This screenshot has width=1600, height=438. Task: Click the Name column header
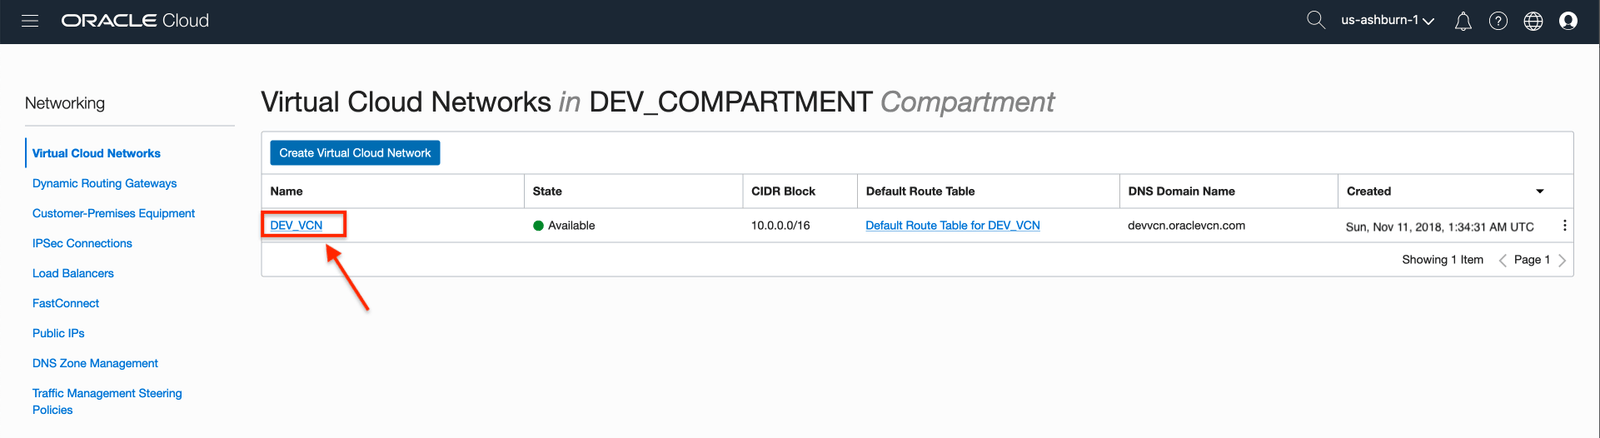pos(287,191)
